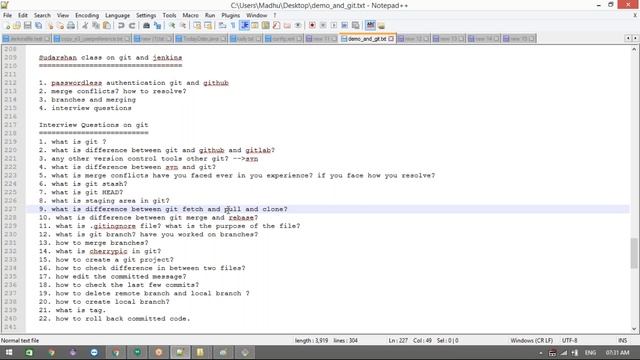Click the Redo arrow icon
This screenshot has height=360, width=640.
[x=132, y=25]
